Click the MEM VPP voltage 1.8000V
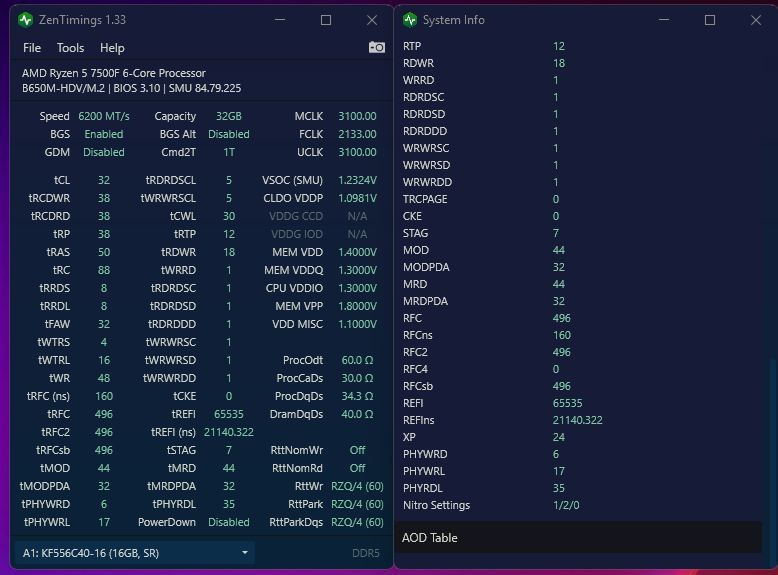 pos(357,306)
